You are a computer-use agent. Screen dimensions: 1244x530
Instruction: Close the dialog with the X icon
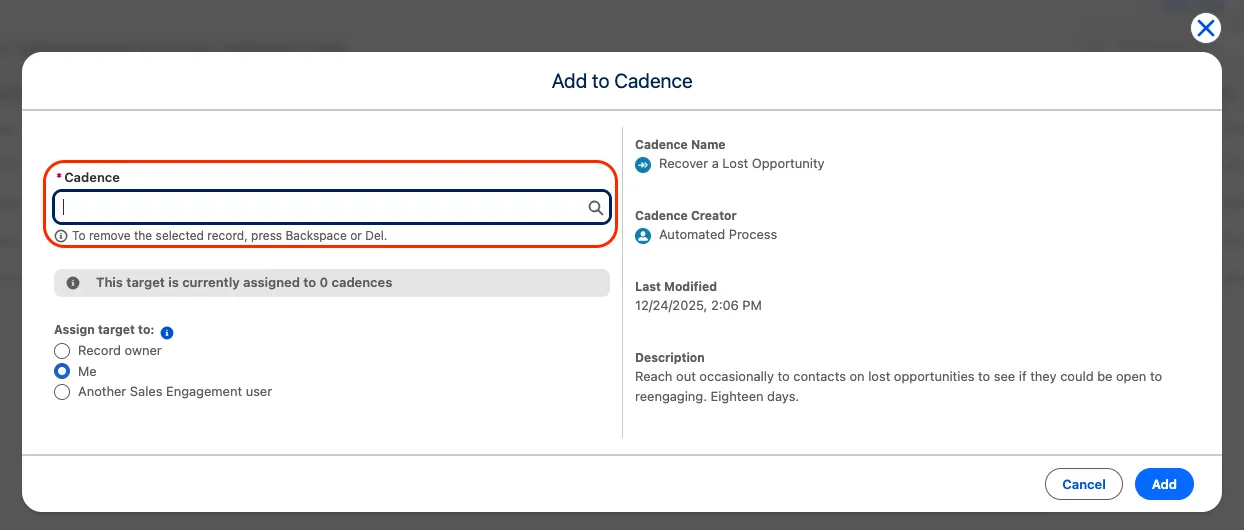[x=1206, y=28]
